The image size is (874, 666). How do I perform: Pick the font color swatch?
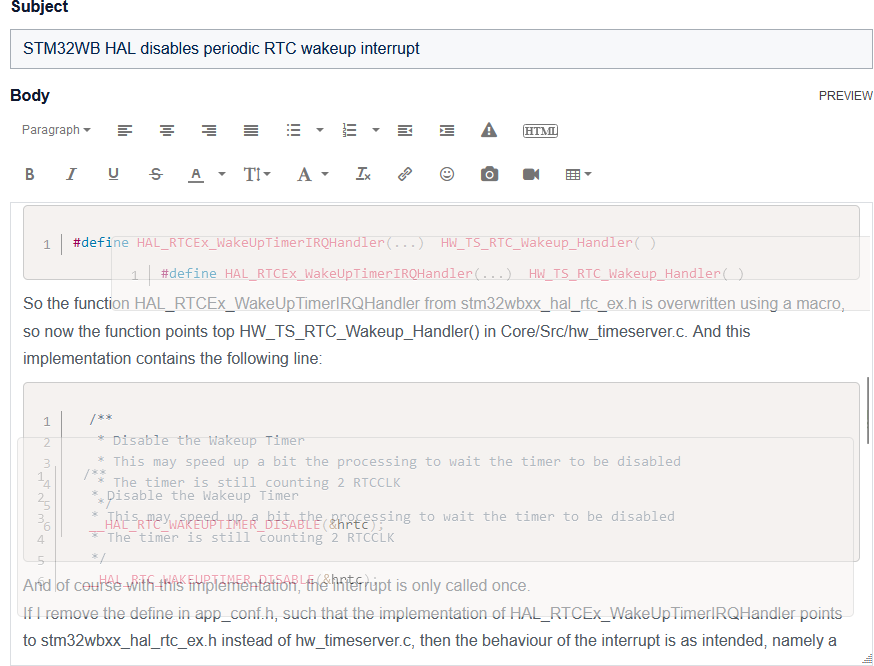pos(197,174)
